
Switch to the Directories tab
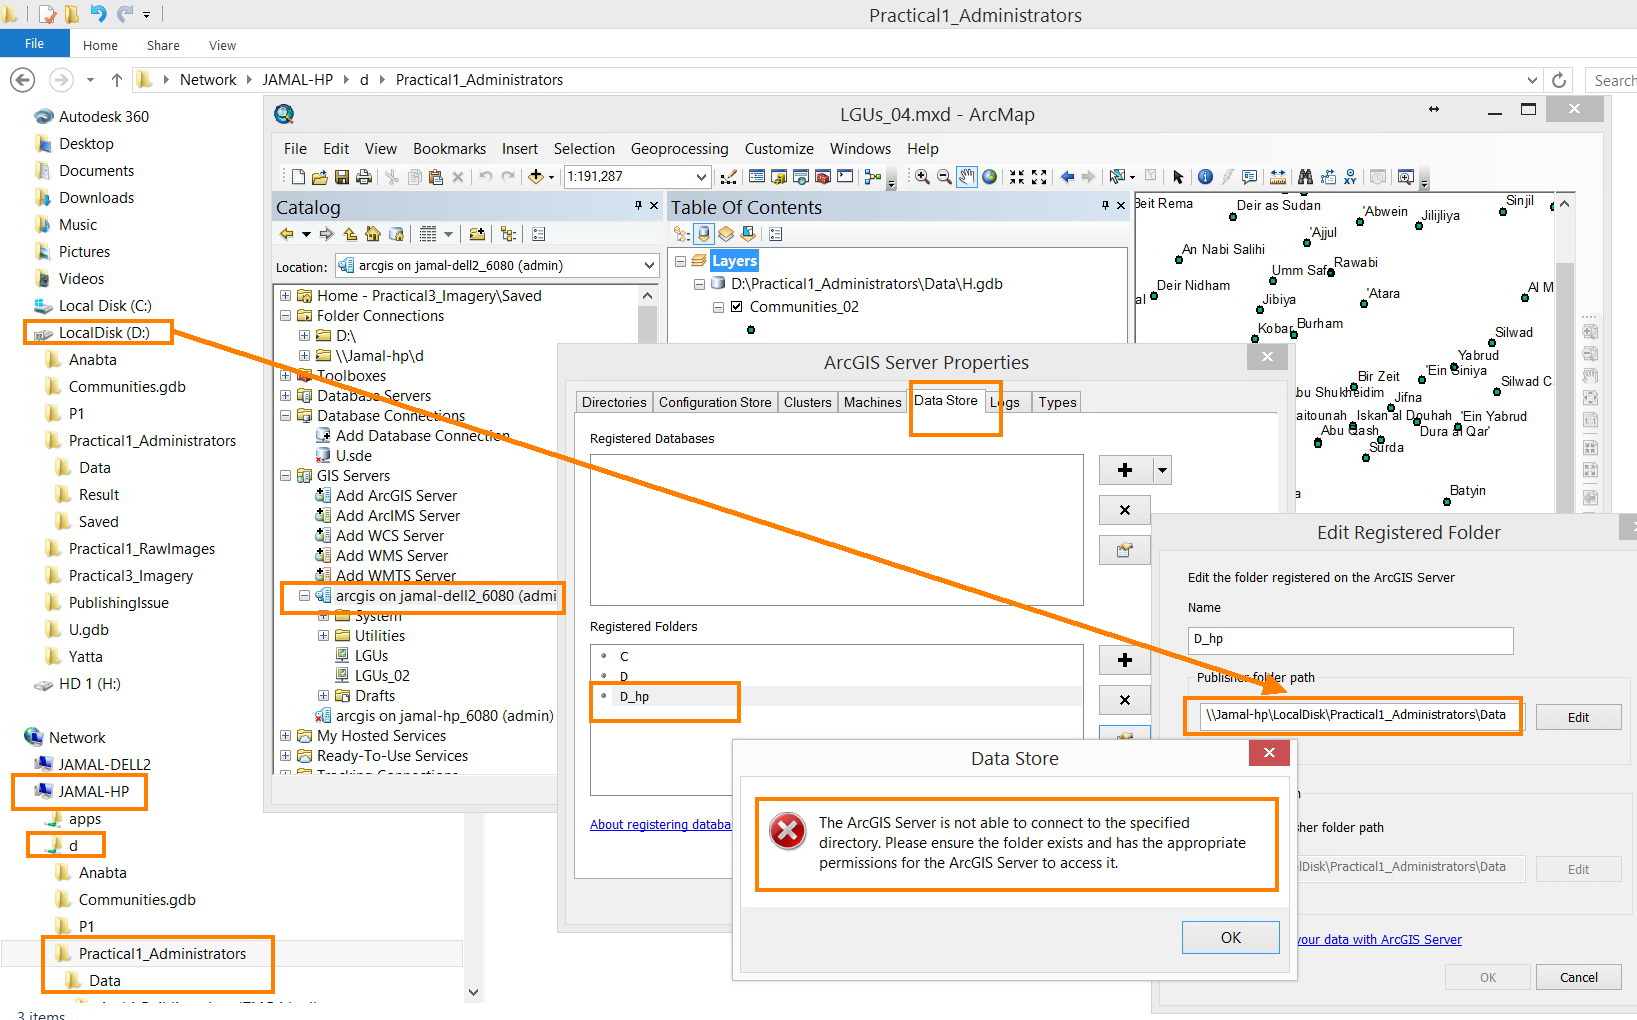point(614,402)
